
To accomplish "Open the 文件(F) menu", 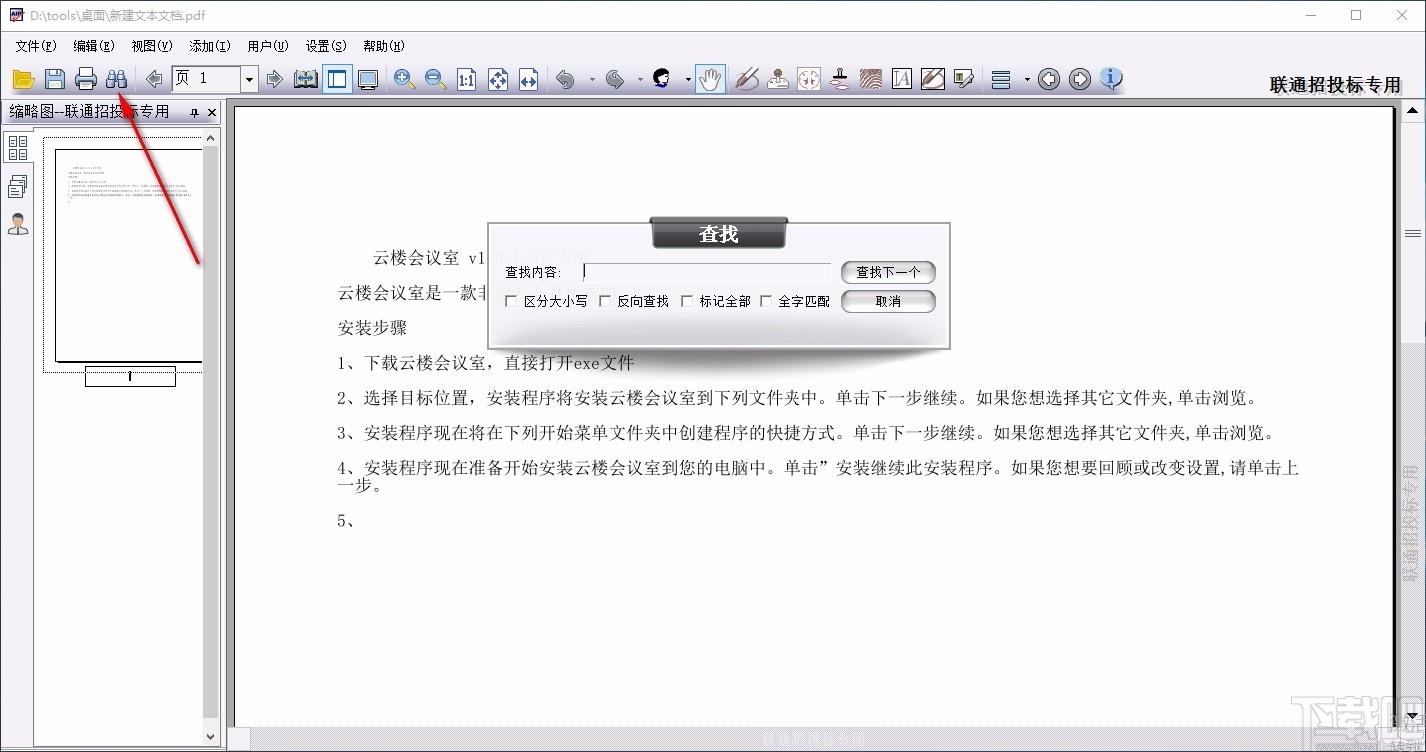I will click(35, 46).
